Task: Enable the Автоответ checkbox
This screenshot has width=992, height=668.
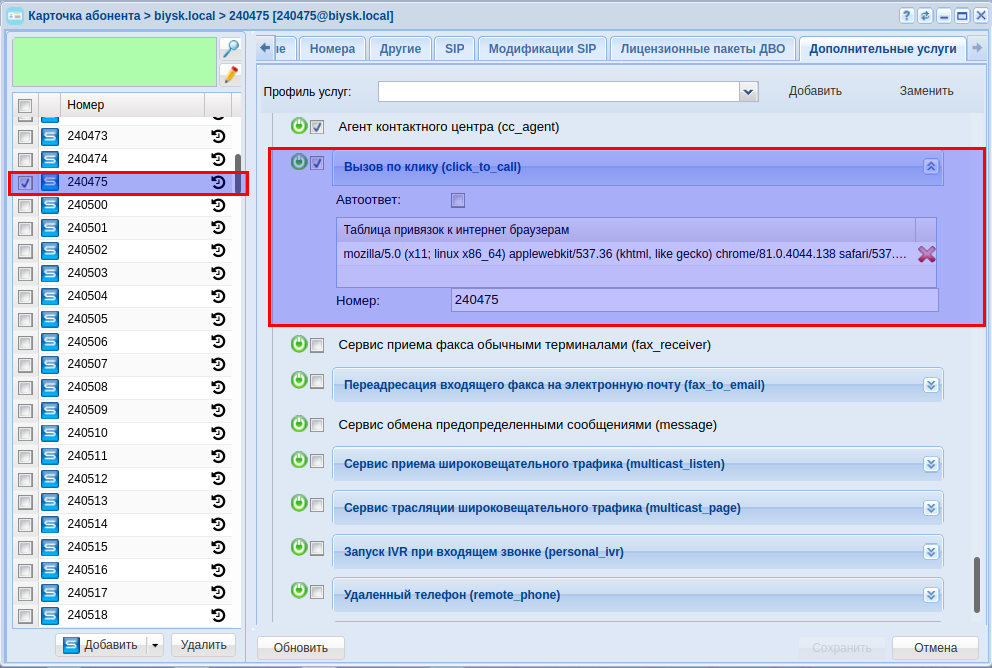Action: click(458, 201)
